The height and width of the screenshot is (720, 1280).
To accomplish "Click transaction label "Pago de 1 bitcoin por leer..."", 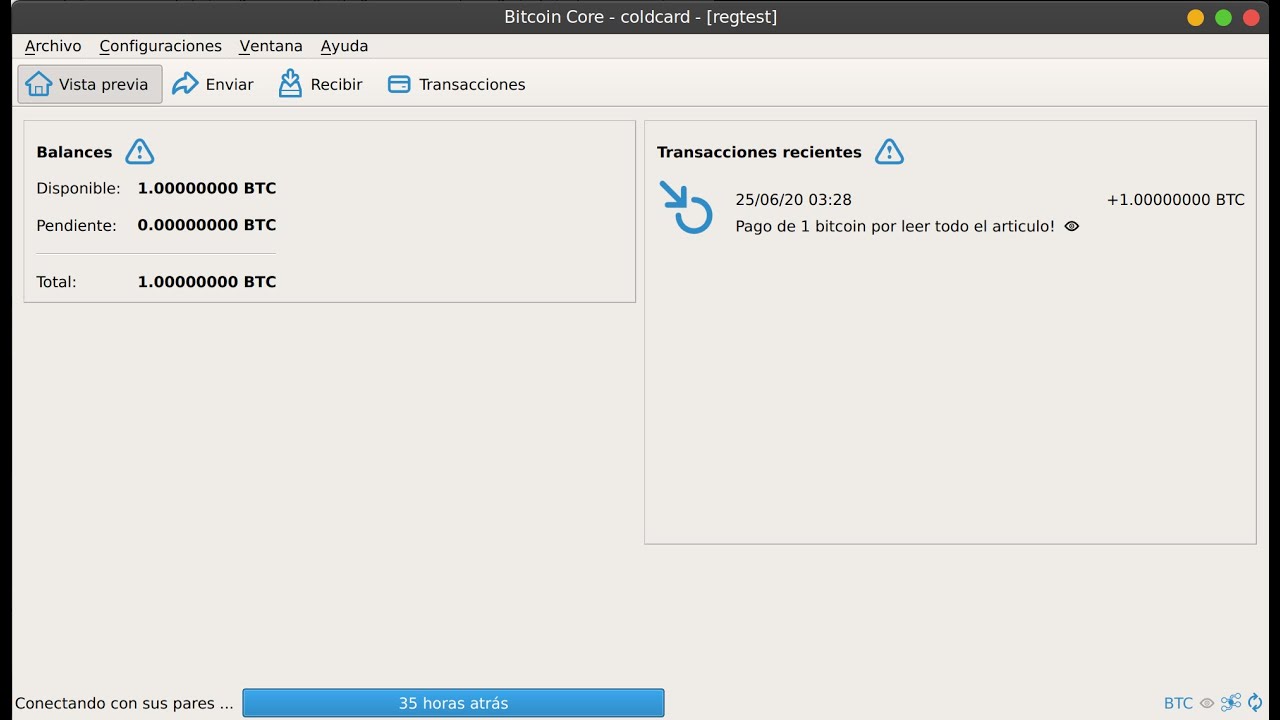I will pos(895,227).
